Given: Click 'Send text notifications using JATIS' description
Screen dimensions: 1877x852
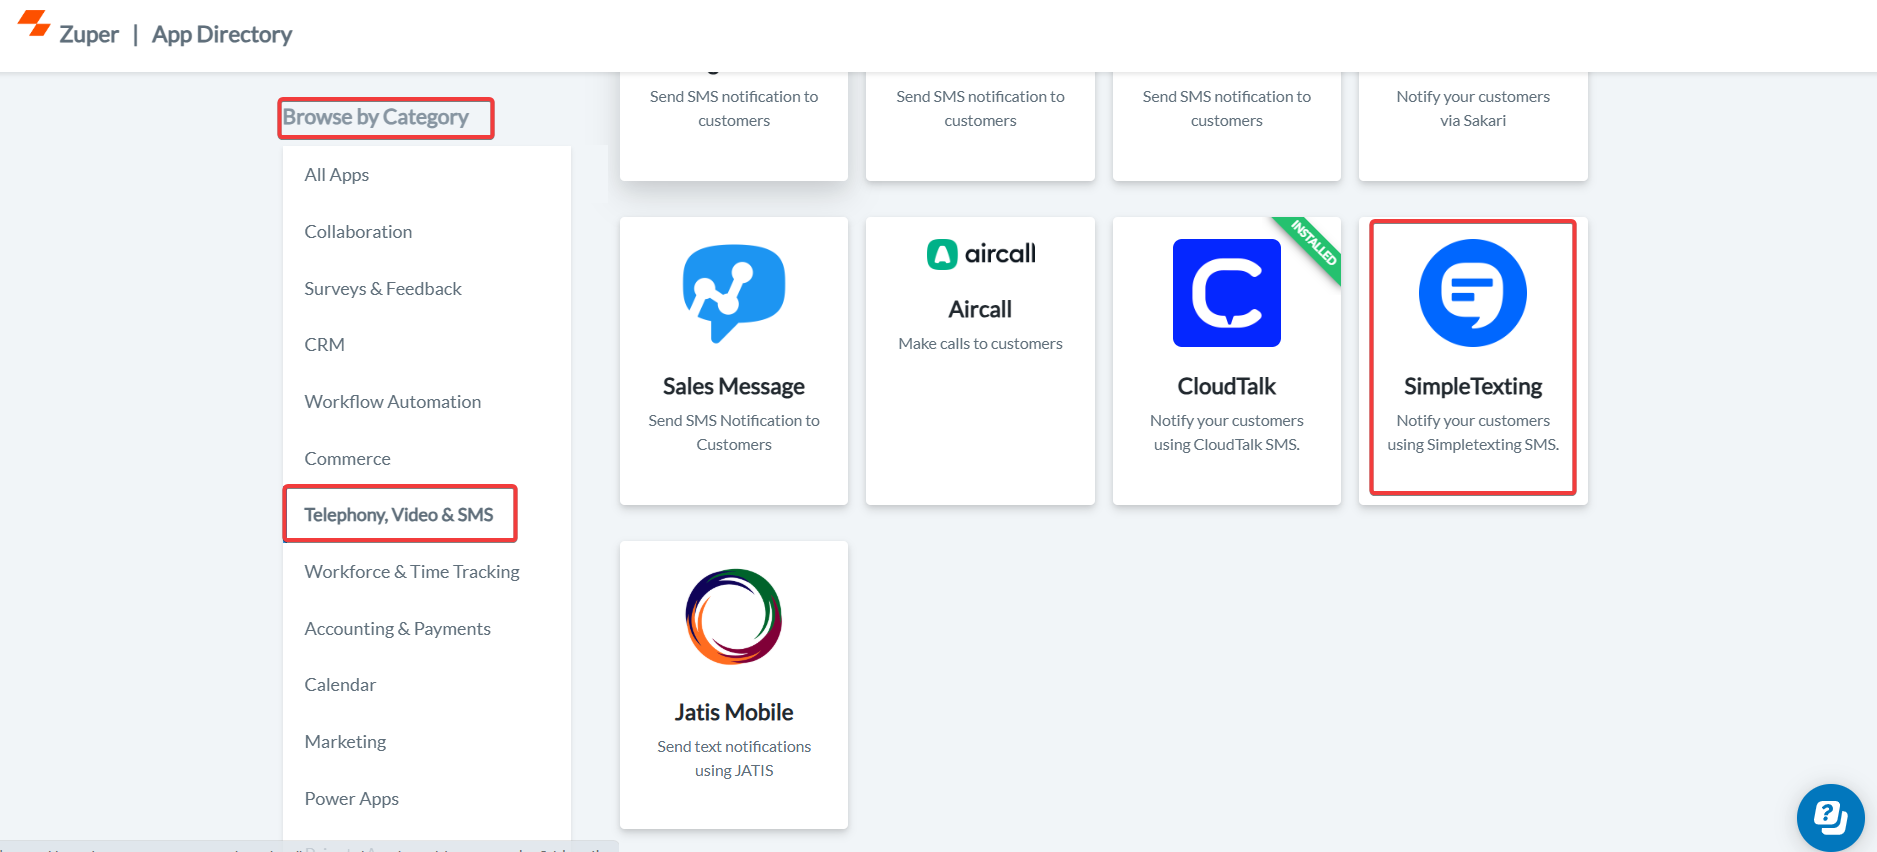Looking at the screenshot, I should pos(734,759).
